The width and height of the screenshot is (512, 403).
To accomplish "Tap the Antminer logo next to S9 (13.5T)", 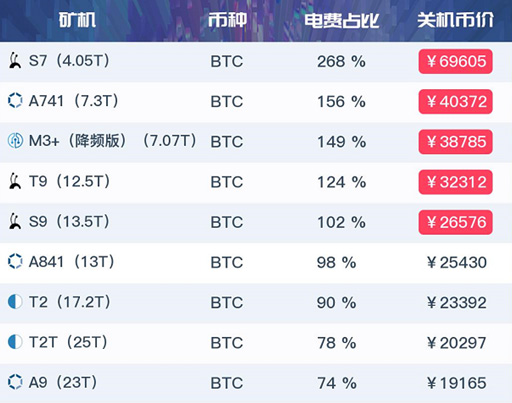I will [x=15, y=221].
